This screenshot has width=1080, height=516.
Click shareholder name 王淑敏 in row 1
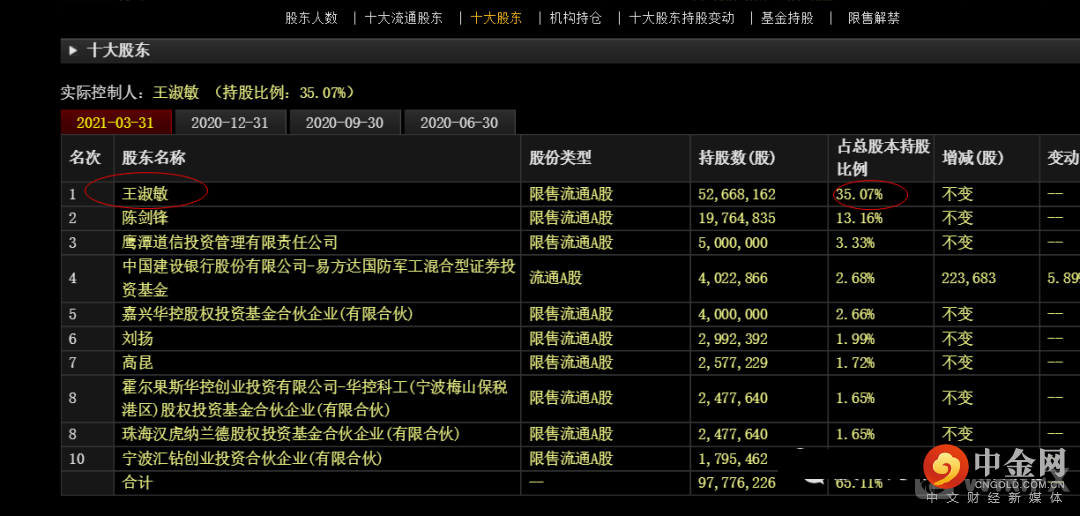pos(145,194)
